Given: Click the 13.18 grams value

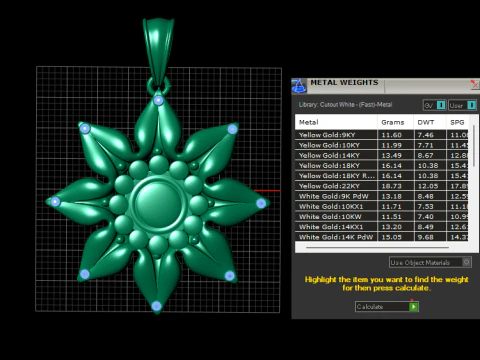Looking at the screenshot, I should click(x=391, y=196).
